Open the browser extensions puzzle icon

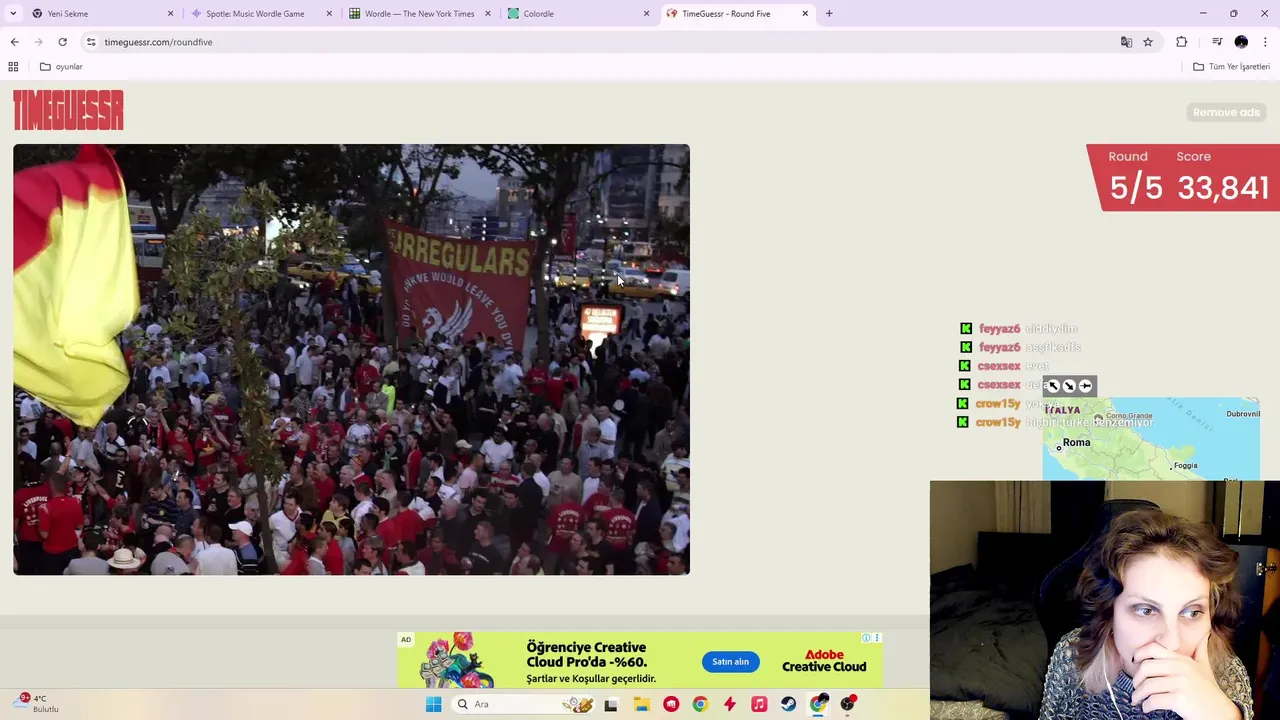pos(1182,42)
